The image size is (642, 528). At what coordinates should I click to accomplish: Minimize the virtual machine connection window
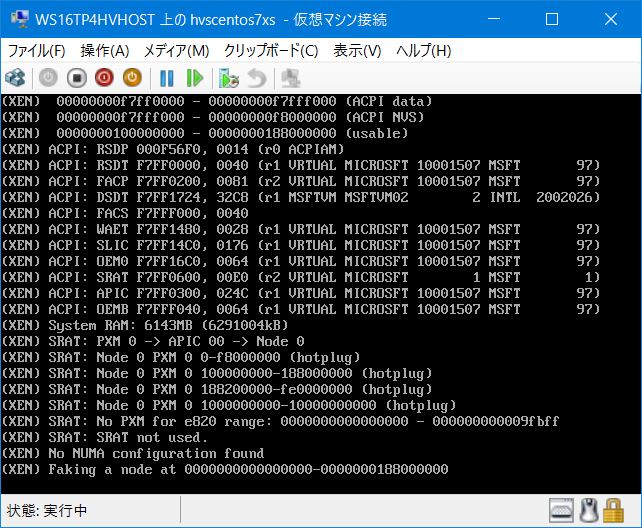tap(494, 19)
